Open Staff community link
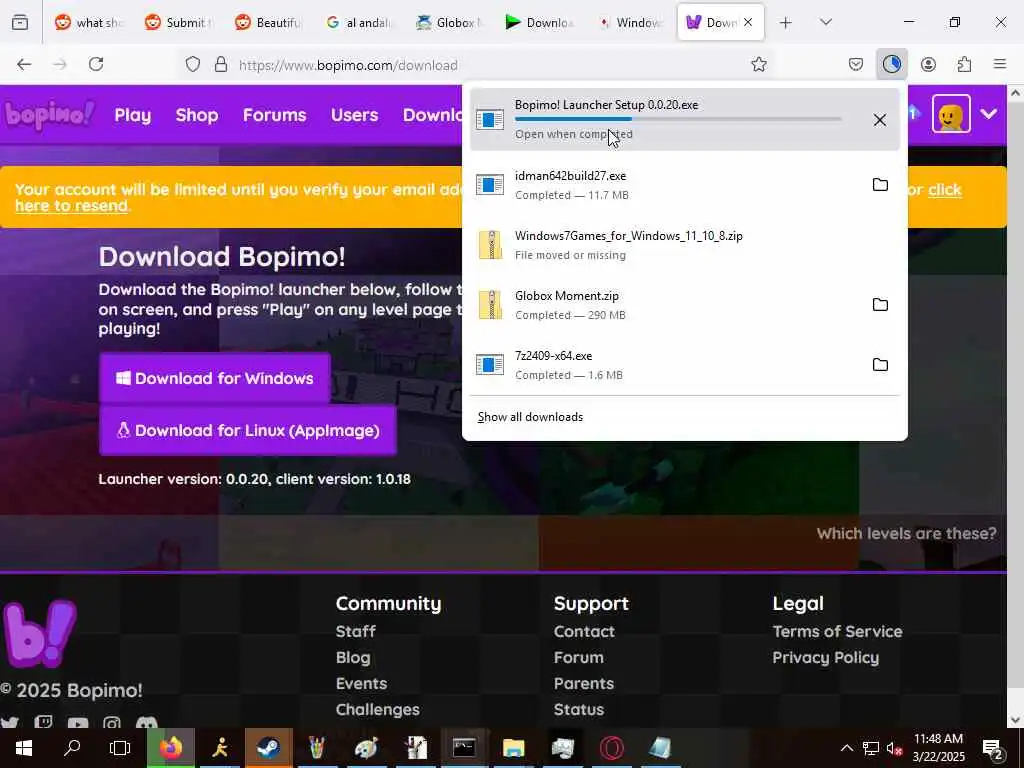1024x768 pixels. [x=355, y=632]
